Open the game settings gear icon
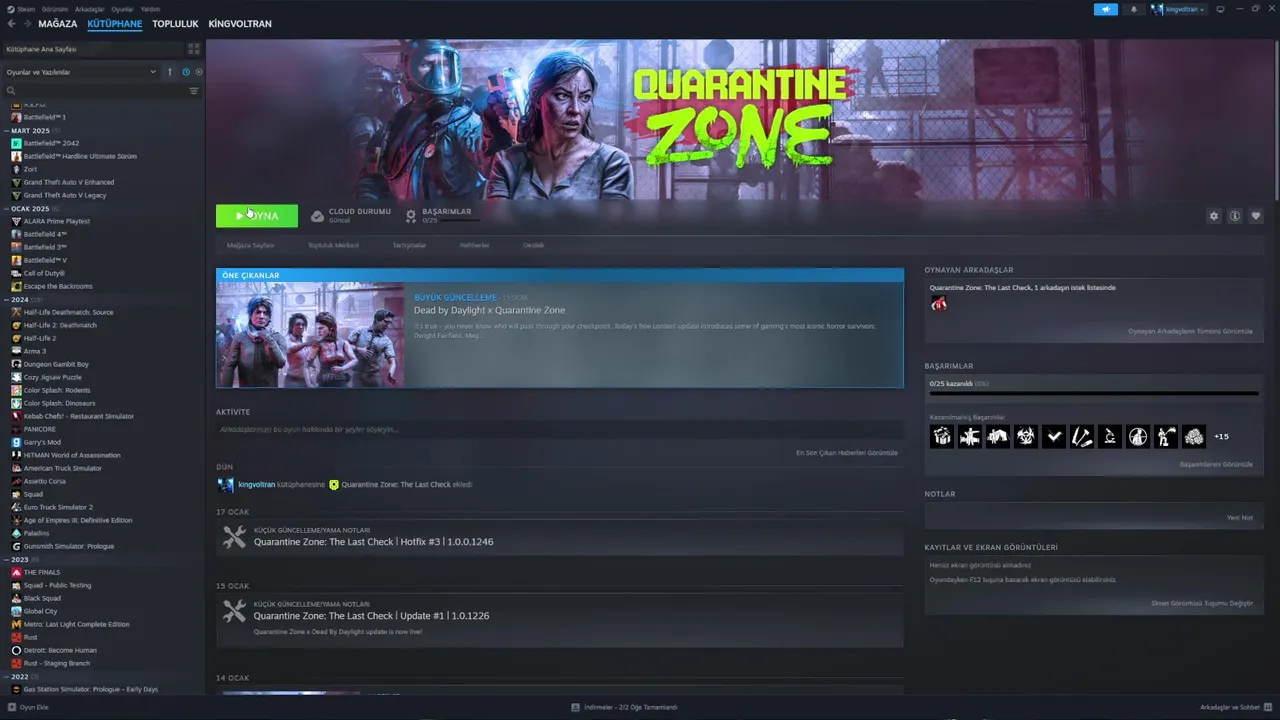Image resolution: width=1280 pixels, height=720 pixels. pyautogui.click(x=1214, y=216)
